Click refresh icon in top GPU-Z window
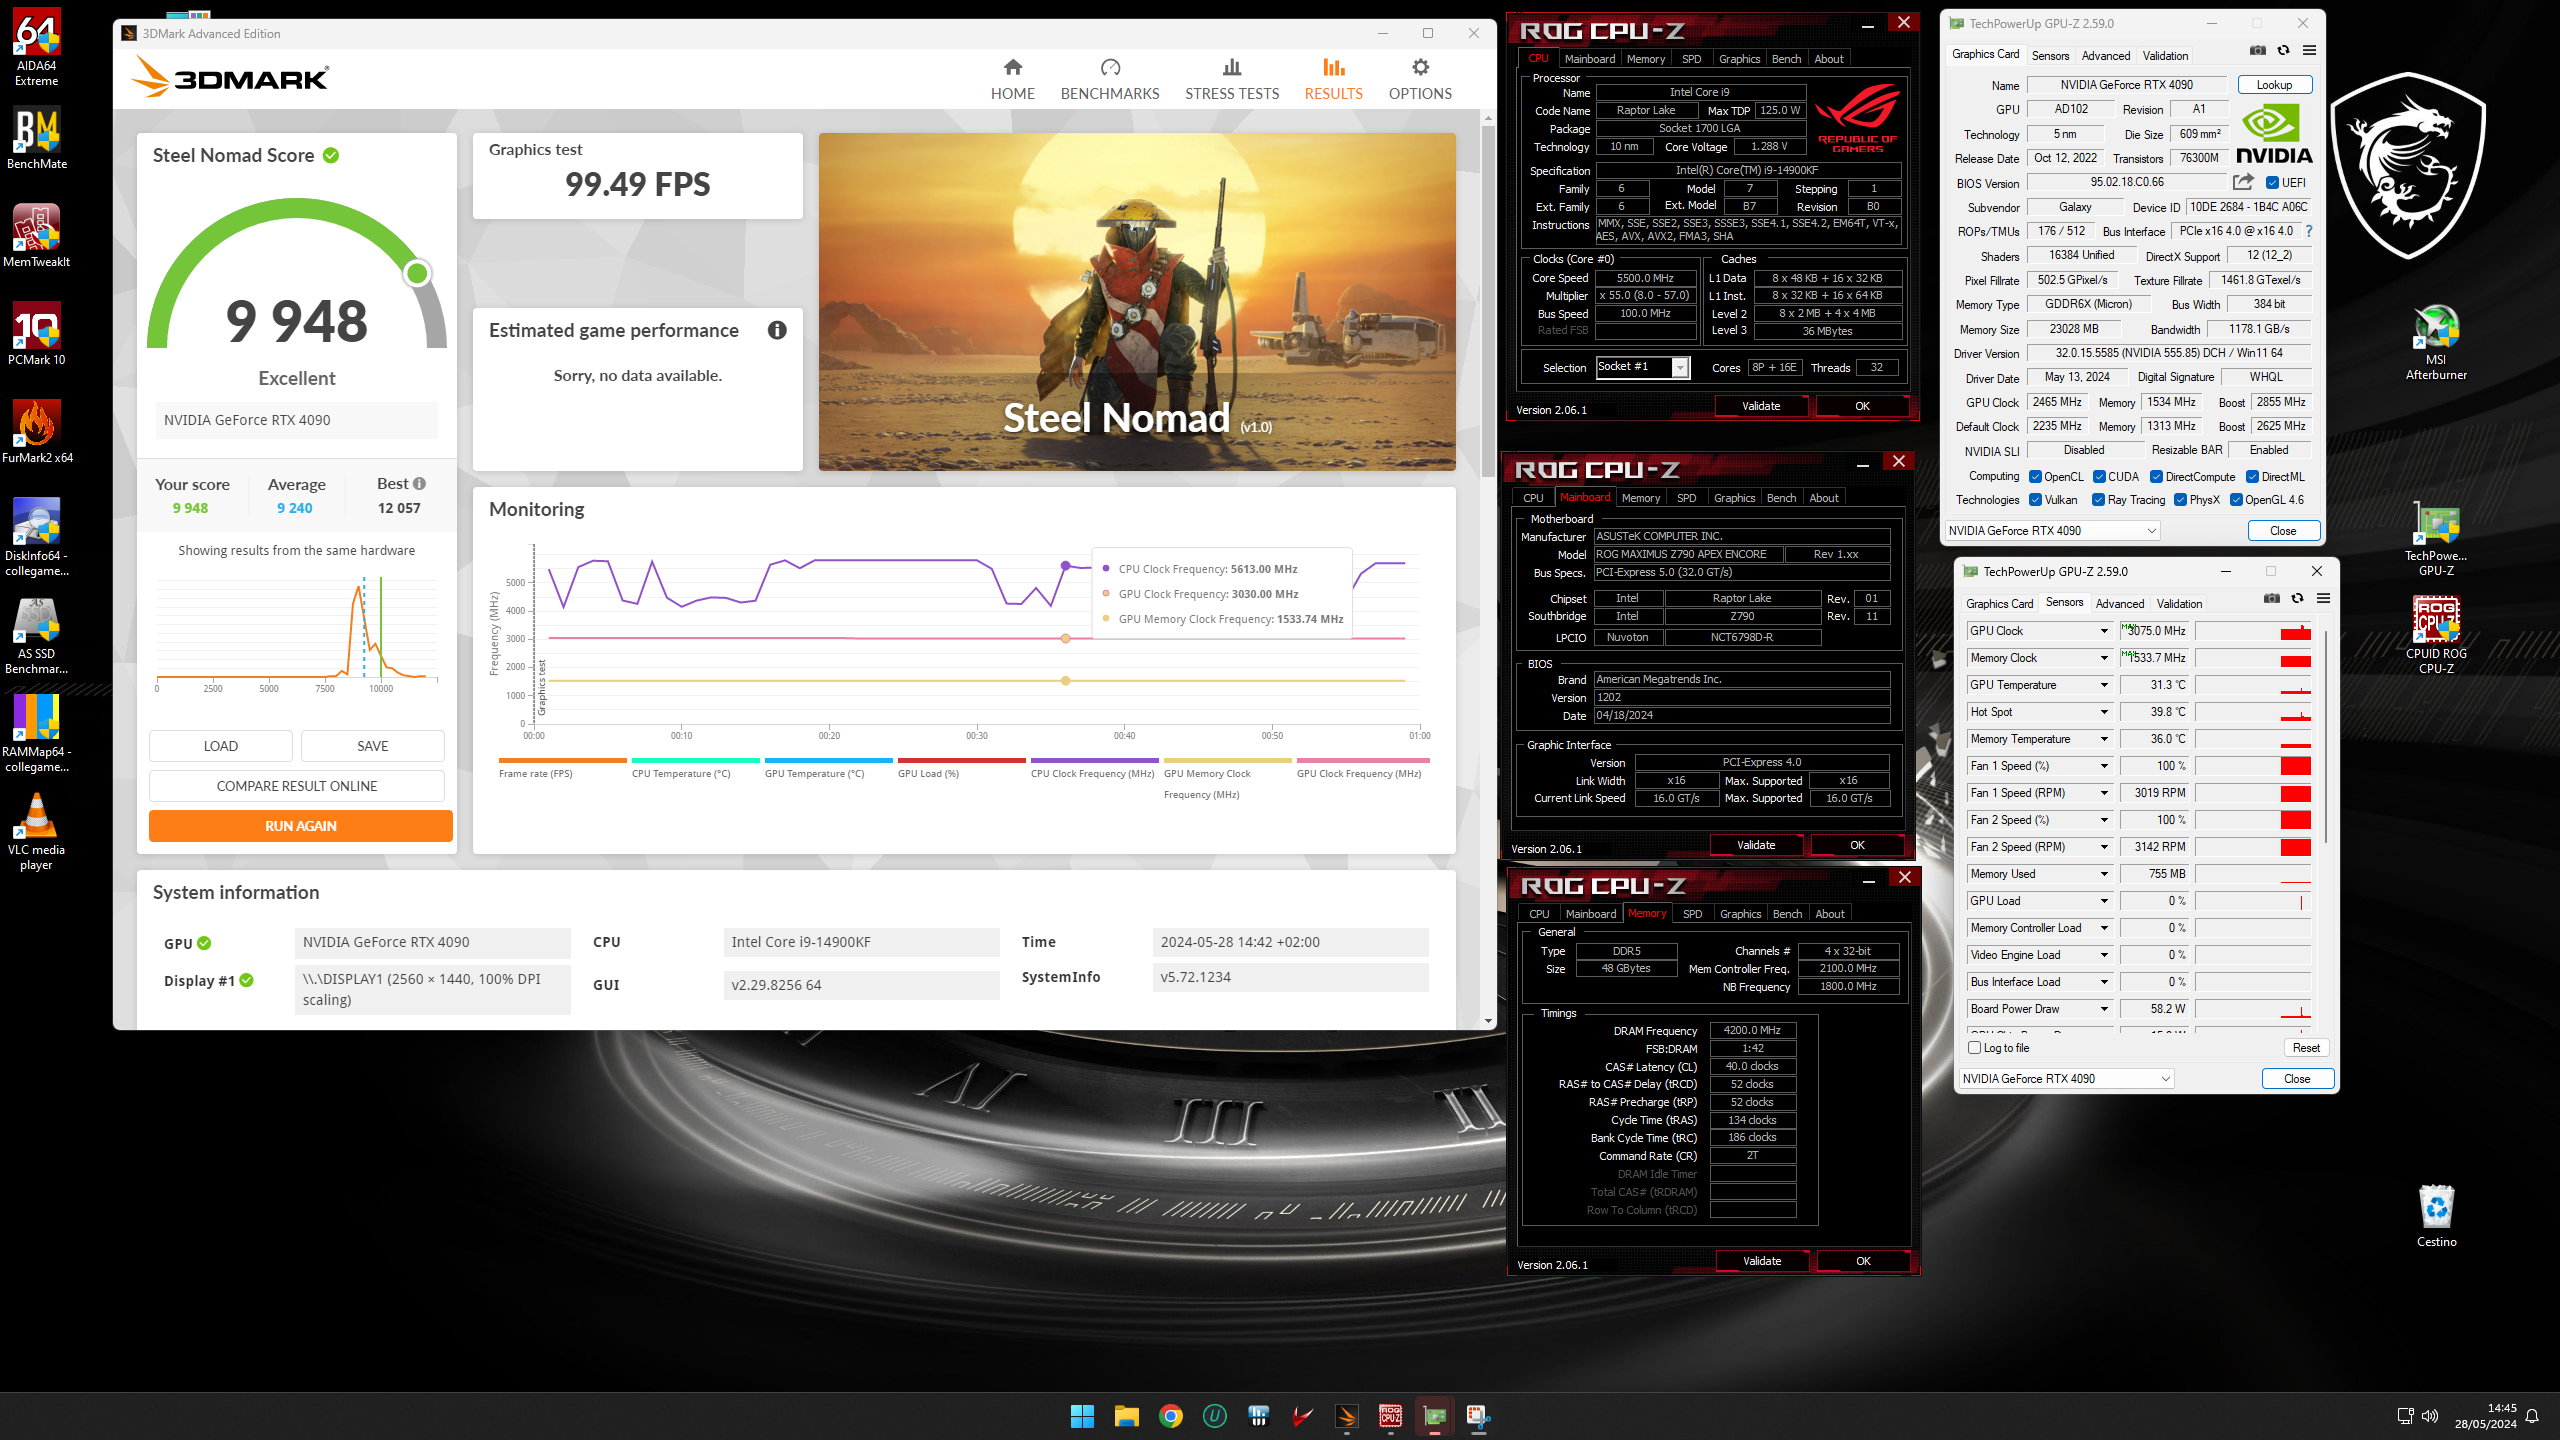Viewport: 2560px width, 1440px height. coord(2283,50)
